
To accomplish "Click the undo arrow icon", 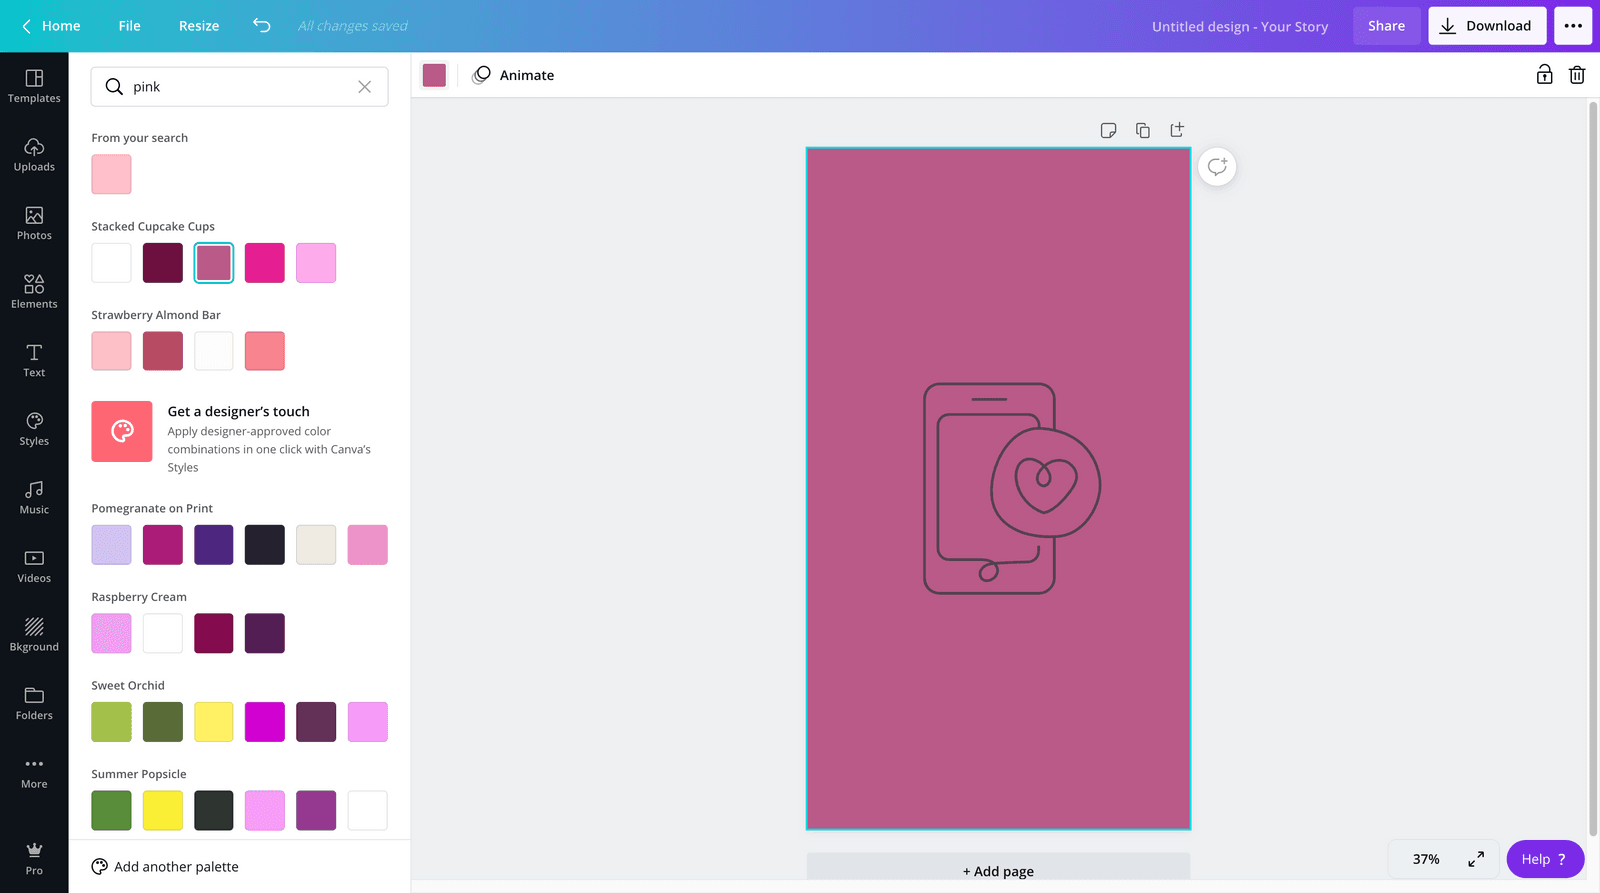I will coord(262,26).
